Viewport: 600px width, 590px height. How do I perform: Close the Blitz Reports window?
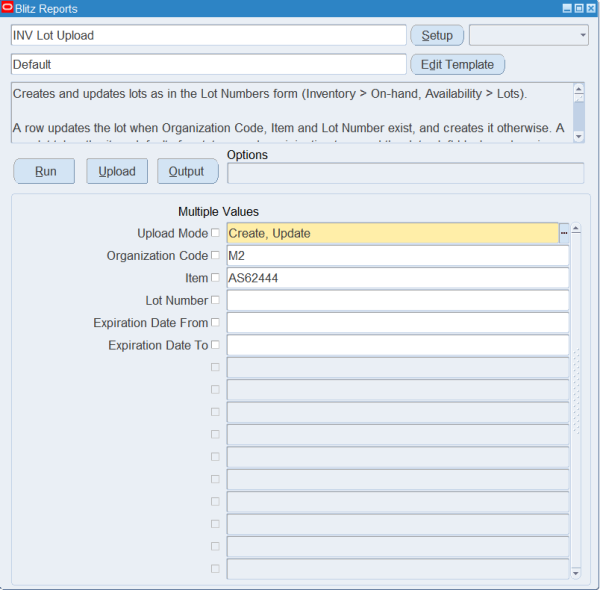[591, 8]
